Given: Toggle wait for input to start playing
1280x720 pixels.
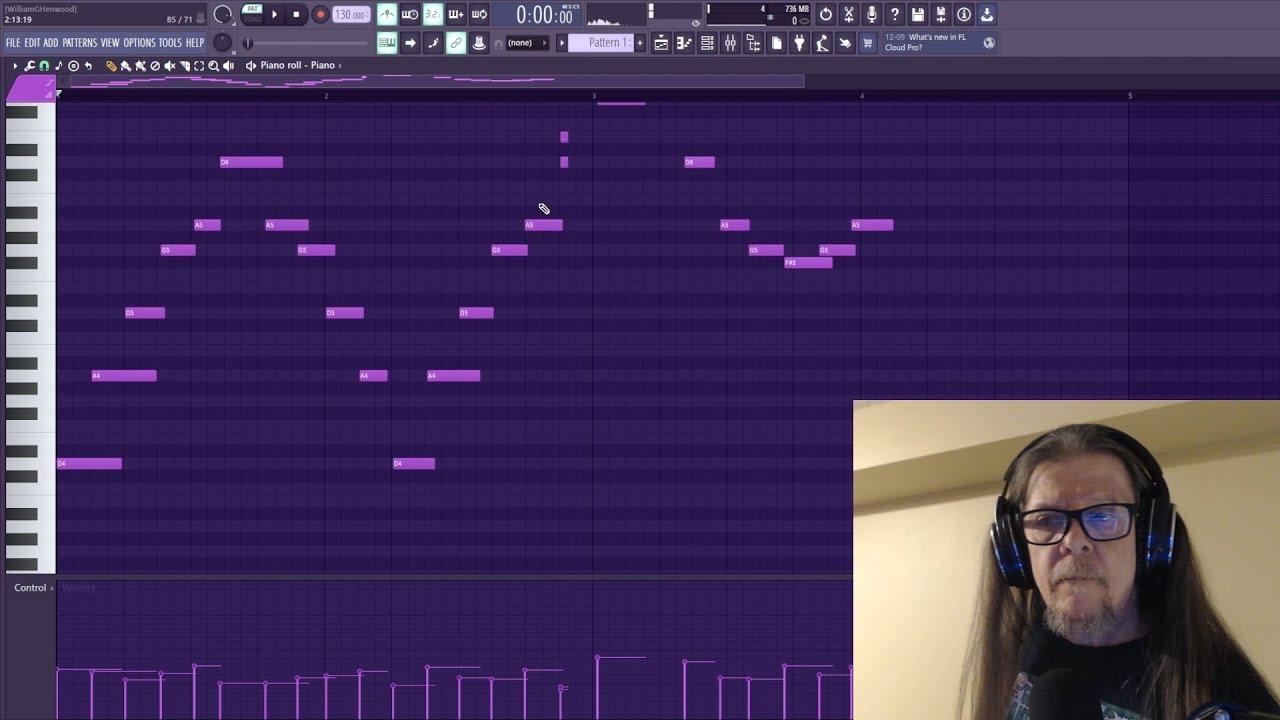Looking at the screenshot, I should click(x=410, y=14).
